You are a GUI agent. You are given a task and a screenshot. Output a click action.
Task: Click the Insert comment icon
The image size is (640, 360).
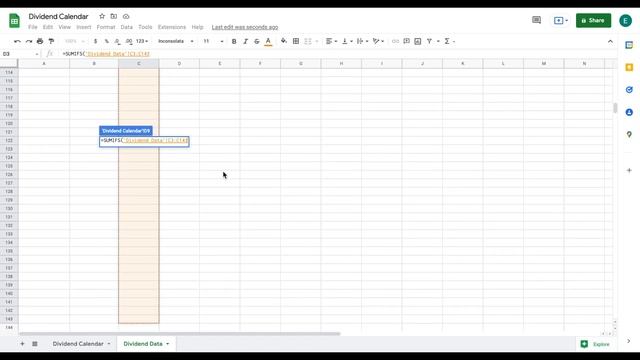coord(407,41)
